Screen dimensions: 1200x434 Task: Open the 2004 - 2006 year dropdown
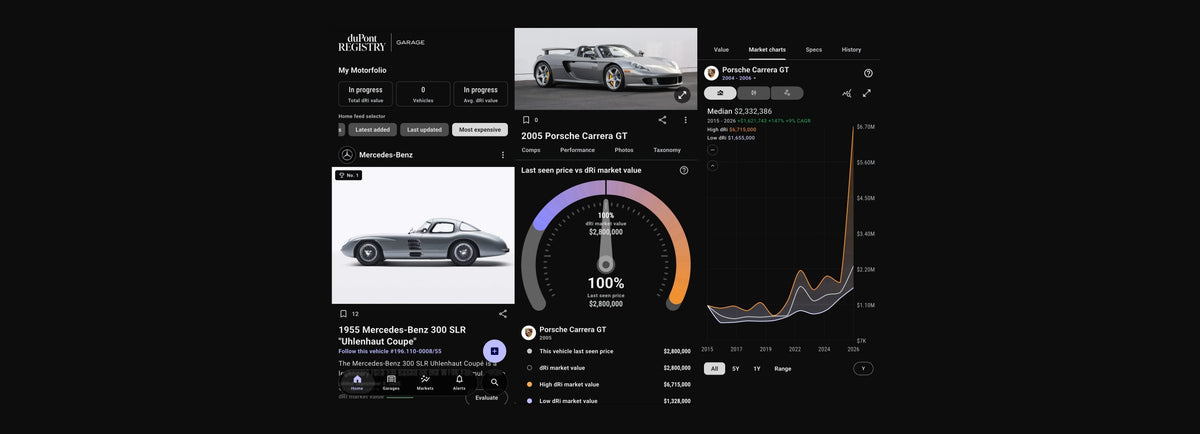[739, 78]
